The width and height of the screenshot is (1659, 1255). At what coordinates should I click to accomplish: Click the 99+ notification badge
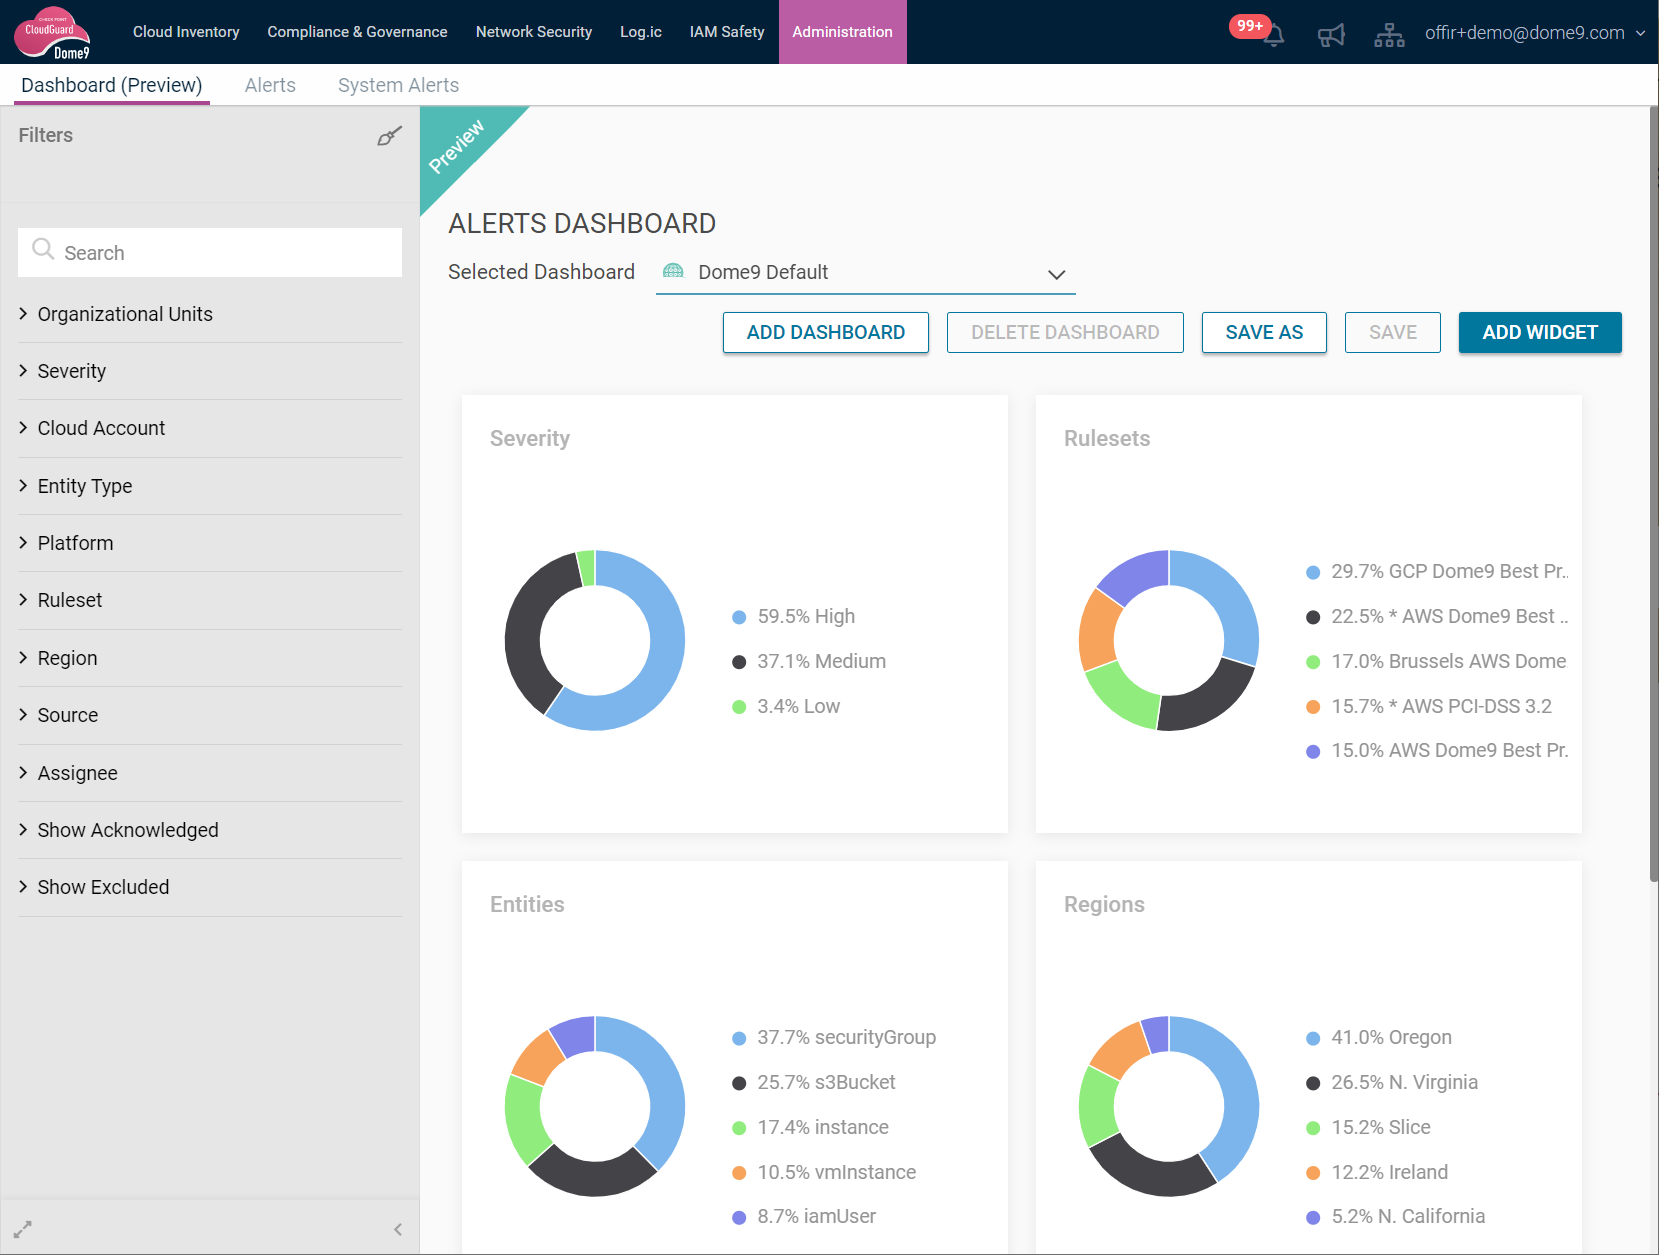[x=1250, y=26]
